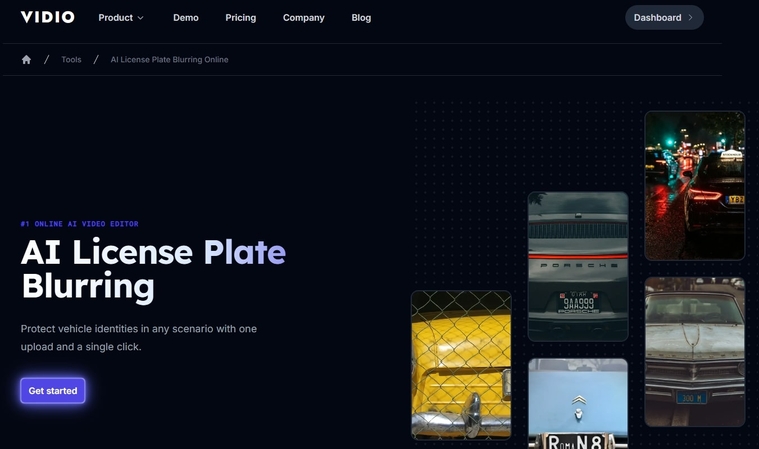
Task: Click the #1 ONLINE AI VIDEO EDITOR tagline
Action: coord(79,224)
